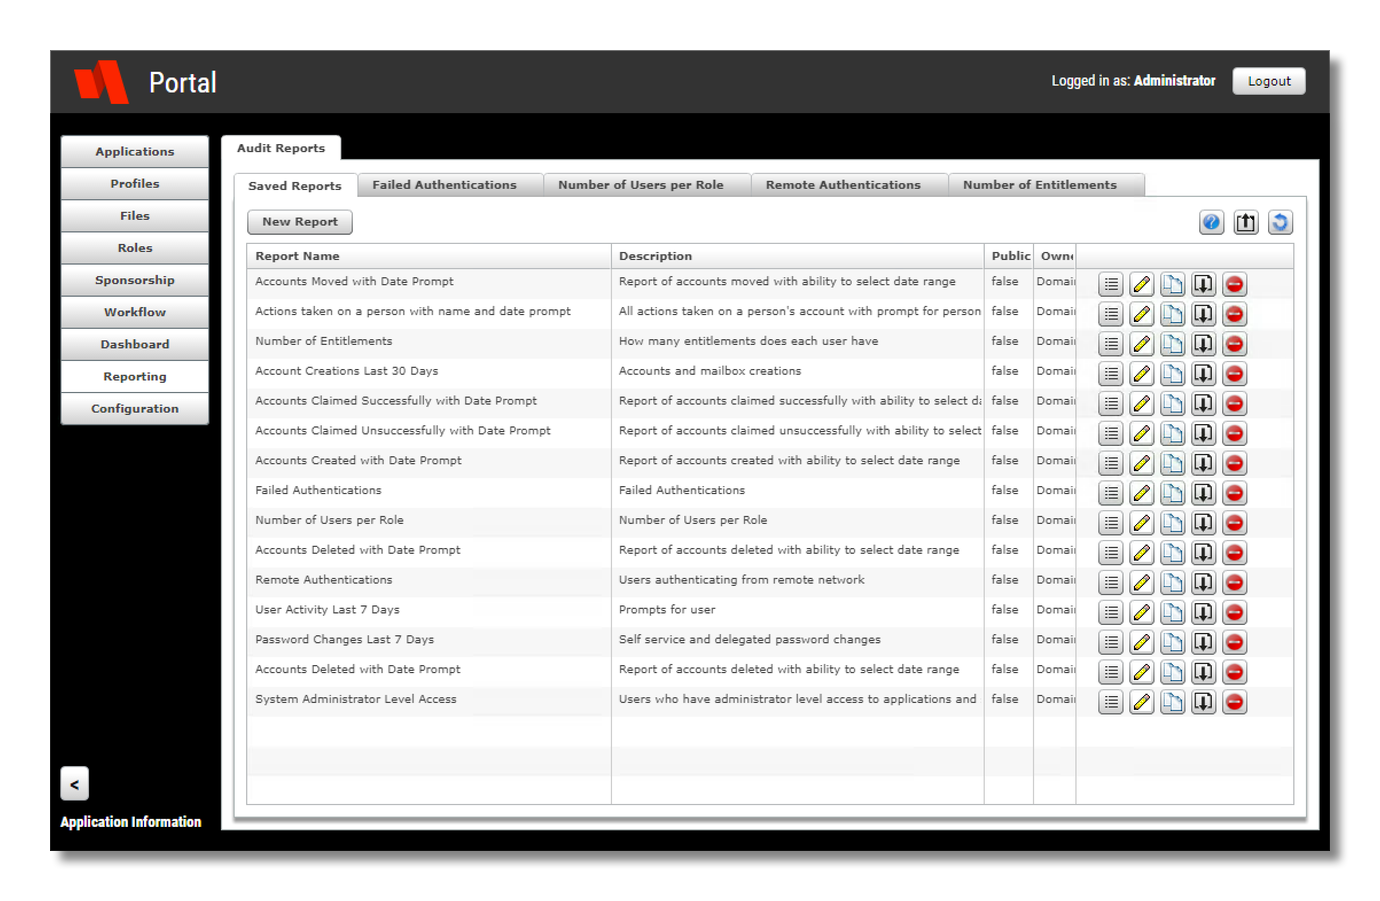The image size is (1380, 901).
Task: Open the help icon above the reports table
Action: click(1211, 222)
